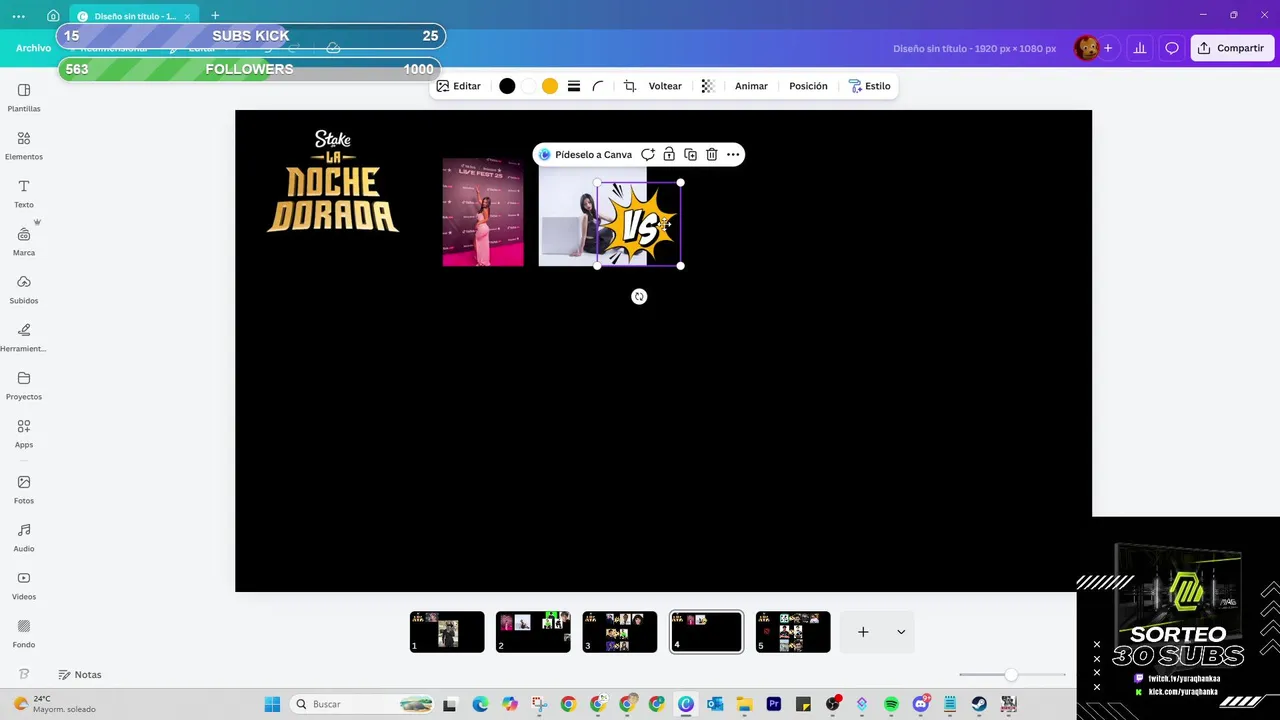The image size is (1280, 720).
Task: Click Estilo in toolbar
Action: (869, 86)
